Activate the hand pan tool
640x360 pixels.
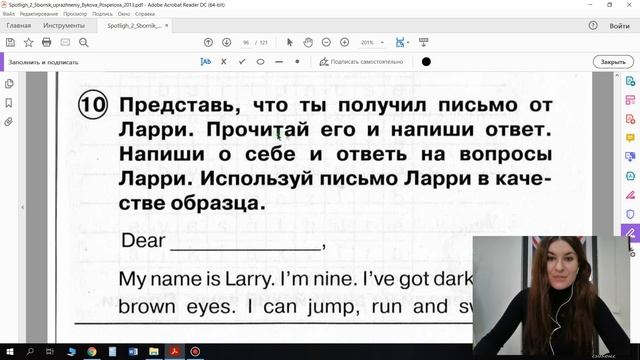pyautogui.click(x=308, y=42)
